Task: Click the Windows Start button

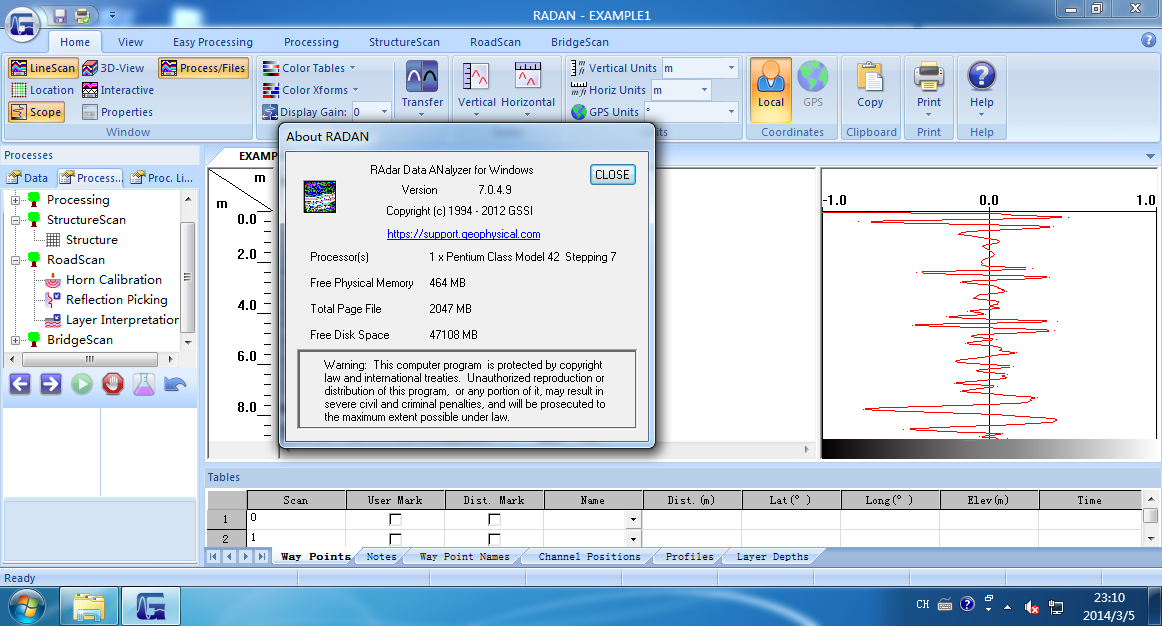Action: tap(27, 607)
